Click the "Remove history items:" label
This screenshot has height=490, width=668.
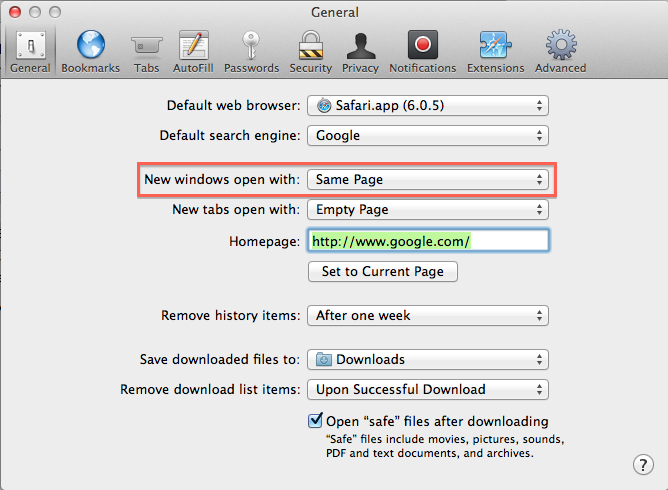[230, 315]
